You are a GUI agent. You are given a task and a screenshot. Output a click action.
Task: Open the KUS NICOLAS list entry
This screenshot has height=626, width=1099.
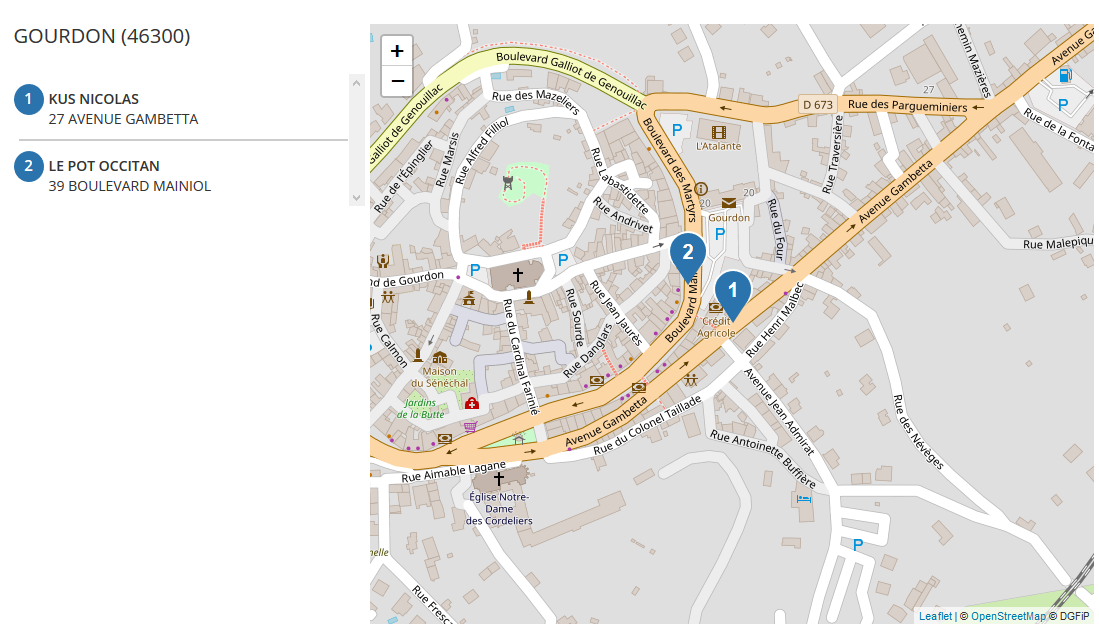click(x=181, y=109)
